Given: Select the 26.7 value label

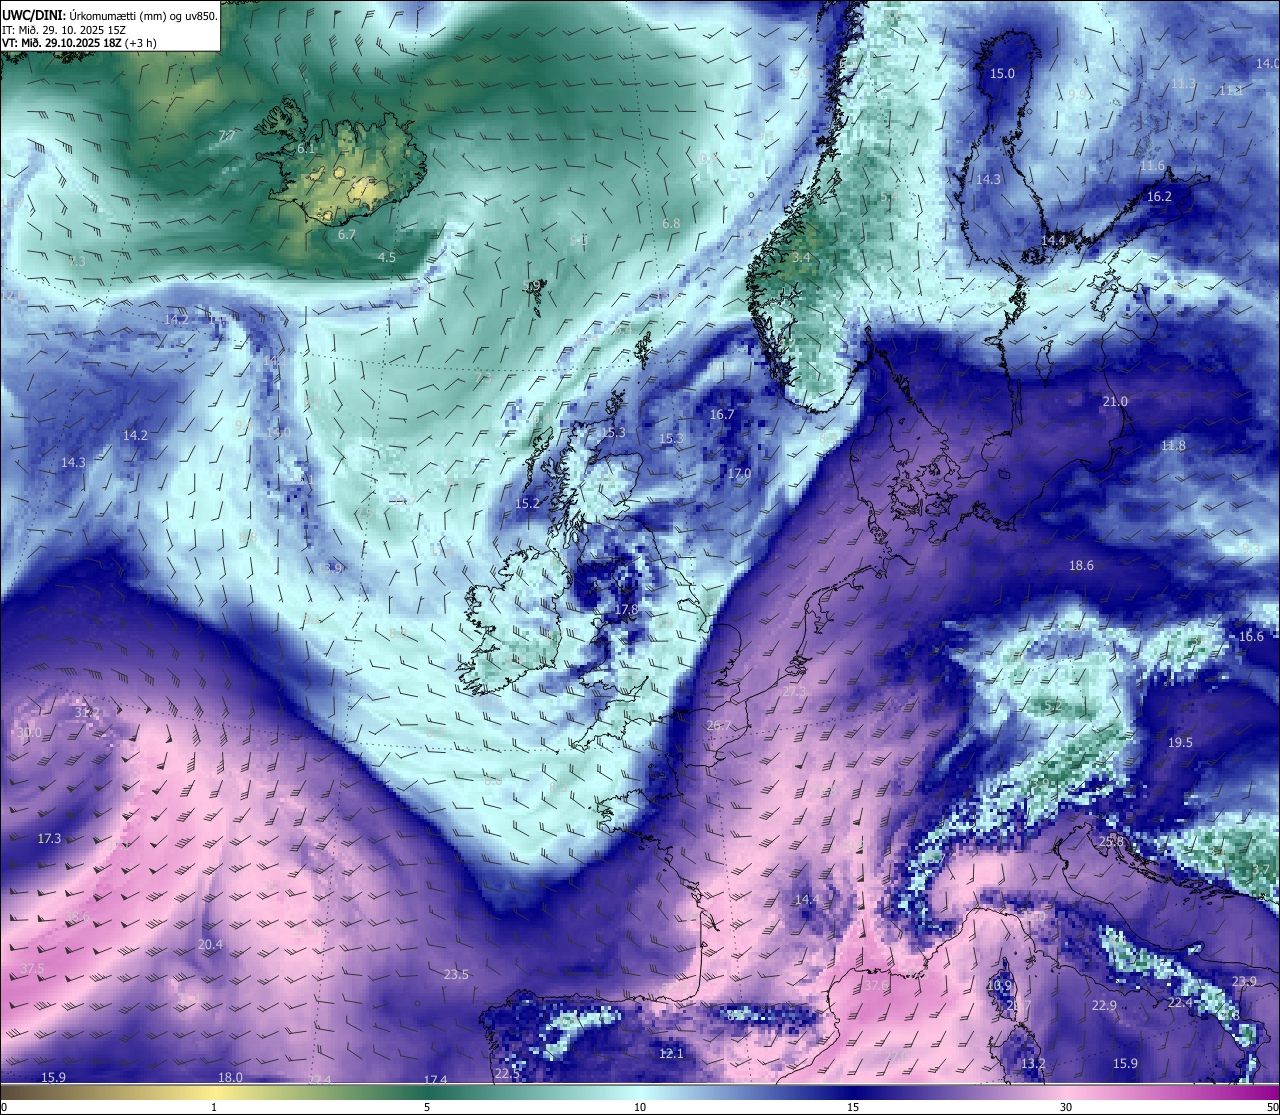Looking at the screenshot, I should 718,725.
